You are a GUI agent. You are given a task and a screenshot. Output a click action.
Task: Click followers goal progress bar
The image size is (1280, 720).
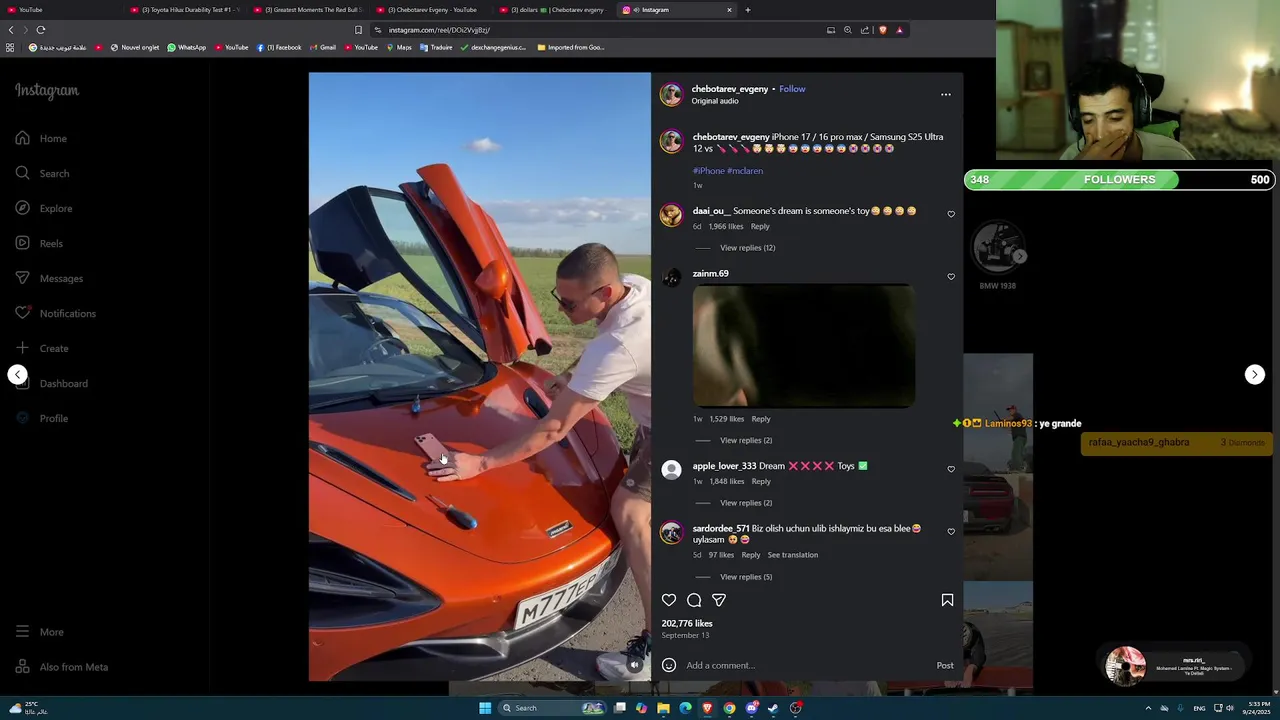click(1120, 180)
